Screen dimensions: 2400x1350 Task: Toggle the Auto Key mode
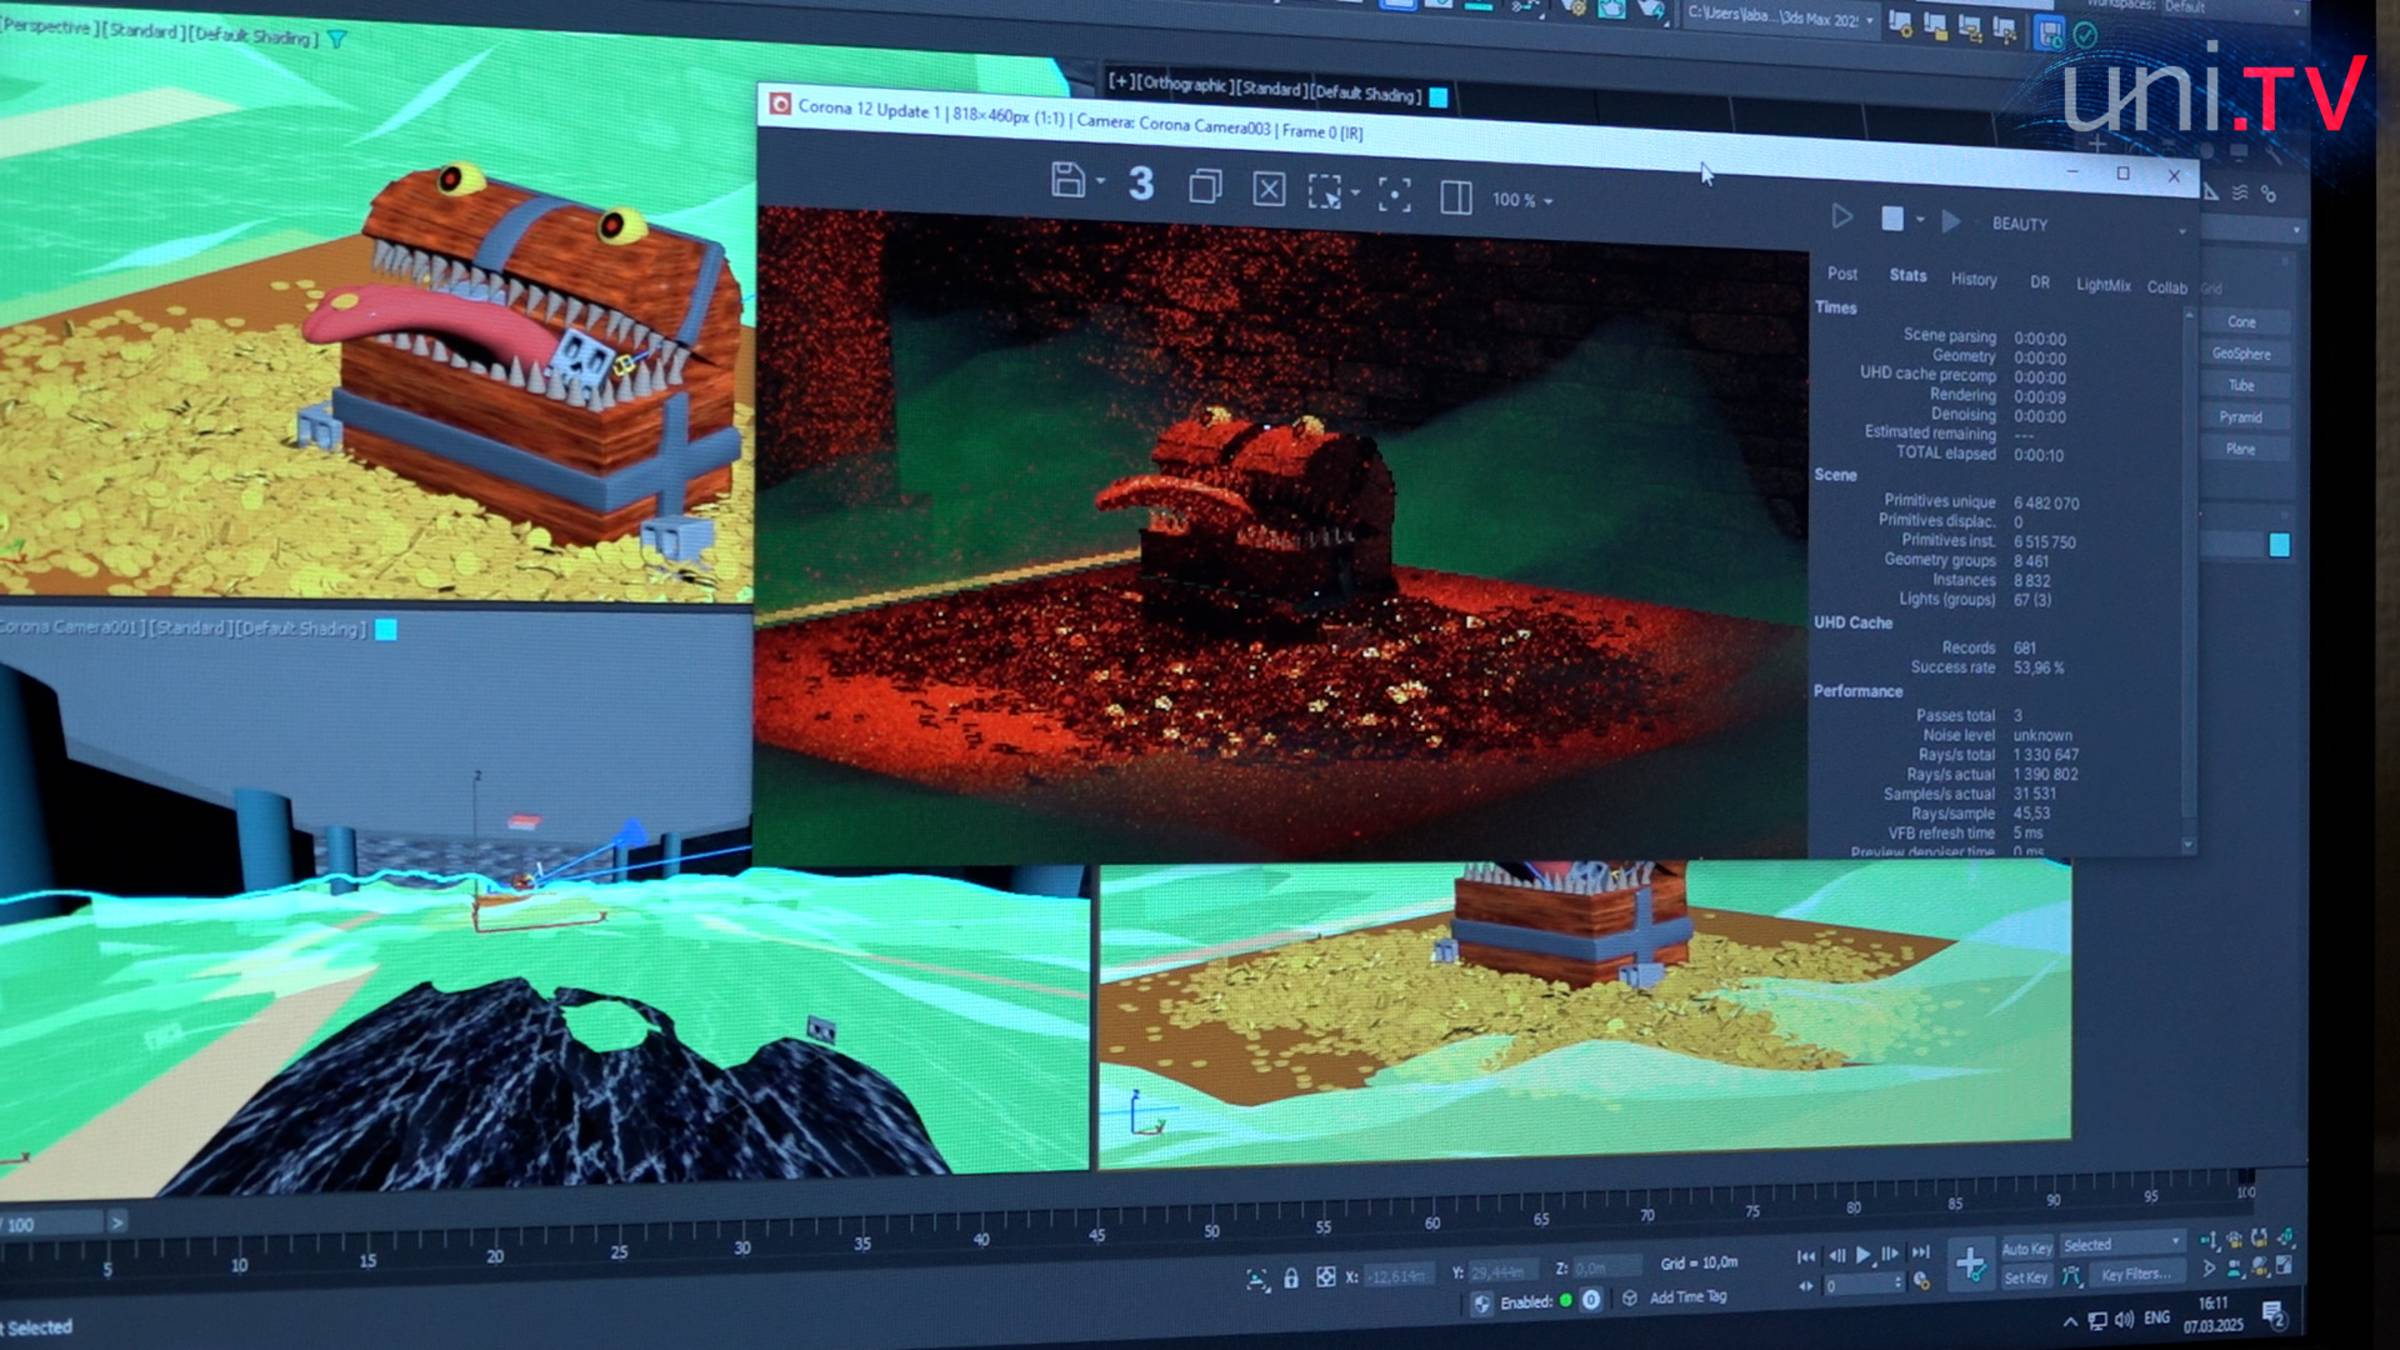tap(2026, 1248)
